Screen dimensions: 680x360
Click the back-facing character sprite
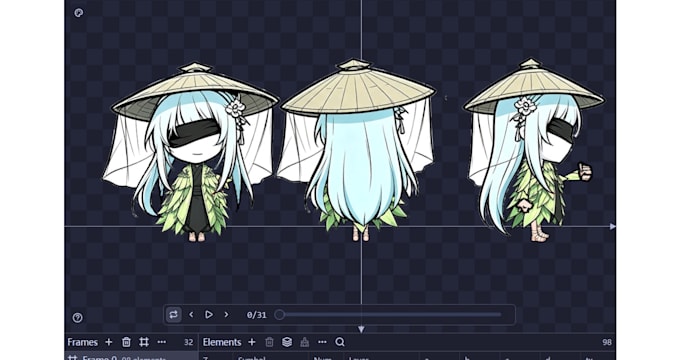(x=357, y=150)
